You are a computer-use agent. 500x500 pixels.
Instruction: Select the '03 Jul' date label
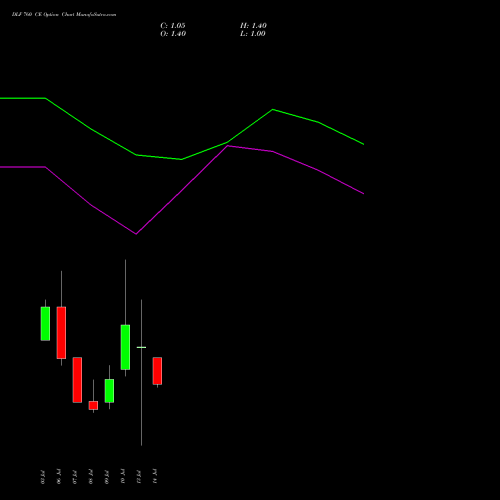(x=43, y=477)
